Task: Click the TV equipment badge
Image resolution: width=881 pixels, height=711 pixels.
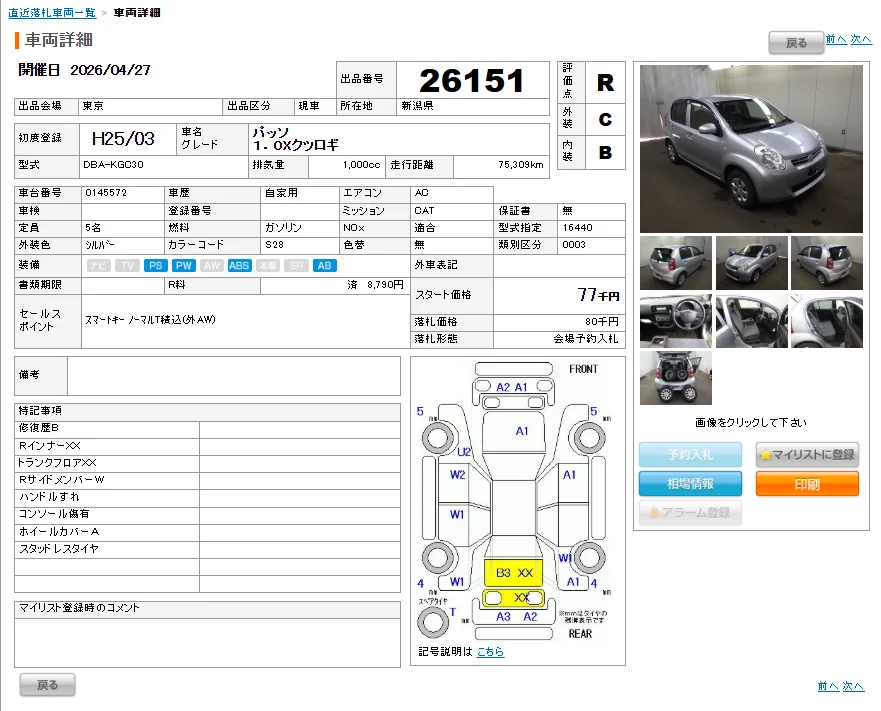Action: point(127,266)
